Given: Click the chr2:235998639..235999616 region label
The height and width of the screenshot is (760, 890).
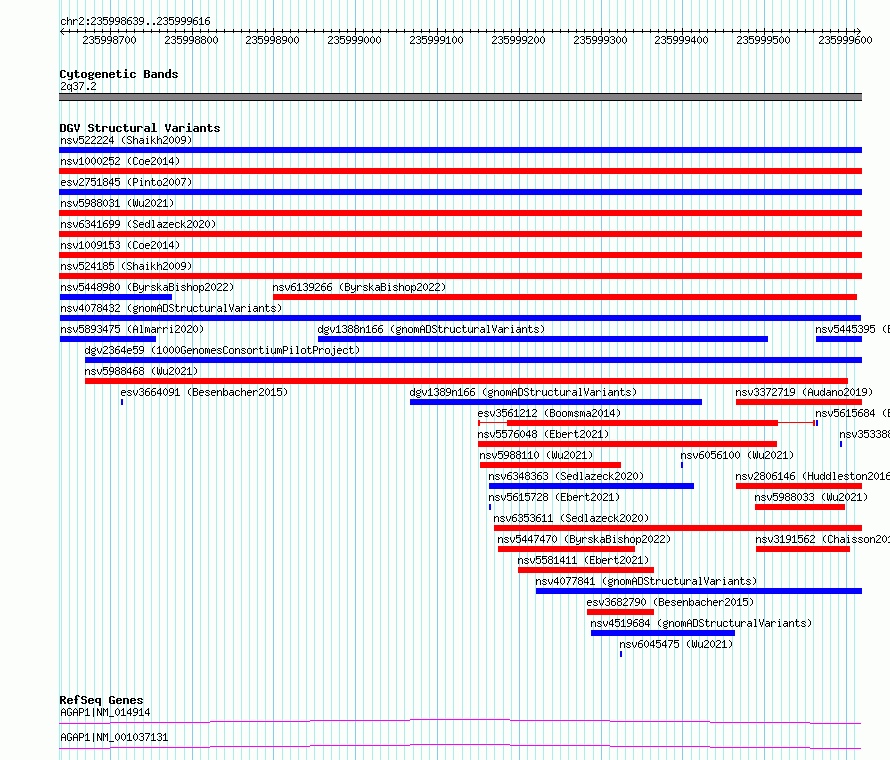Looking at the screenshot, I should pos(135,21).
